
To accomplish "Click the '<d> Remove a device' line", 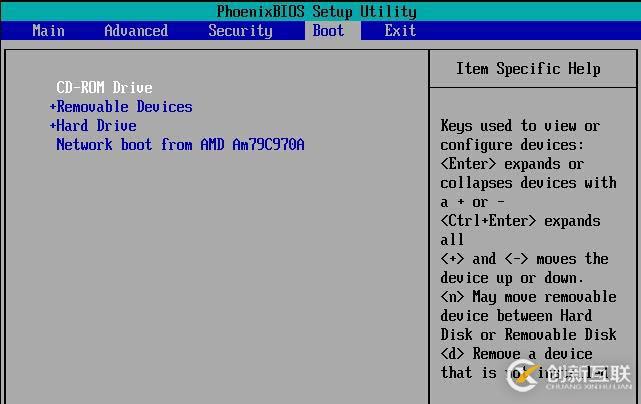I will (516, 354).
